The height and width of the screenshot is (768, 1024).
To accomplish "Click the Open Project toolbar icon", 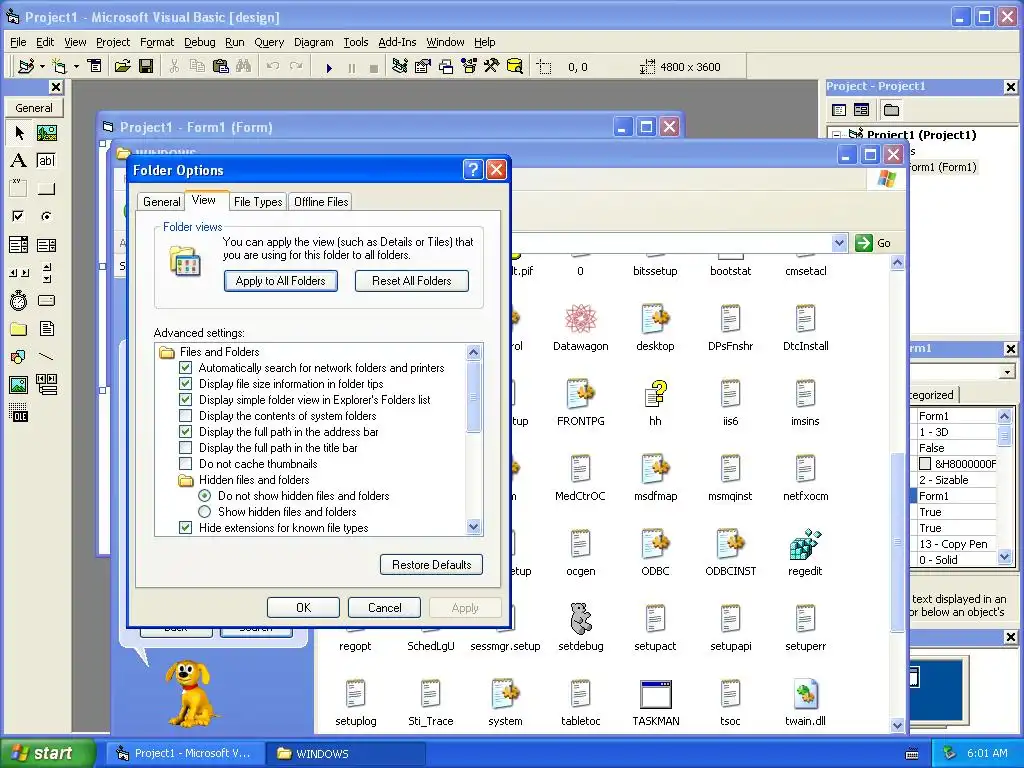I will point(122,66).
